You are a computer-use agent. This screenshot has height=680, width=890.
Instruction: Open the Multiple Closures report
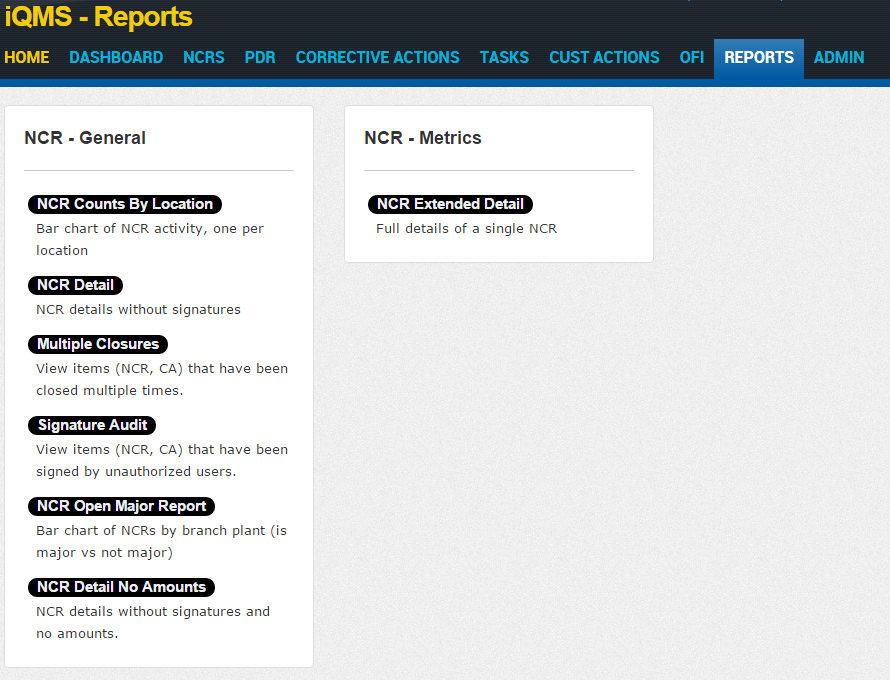(98, 344)
